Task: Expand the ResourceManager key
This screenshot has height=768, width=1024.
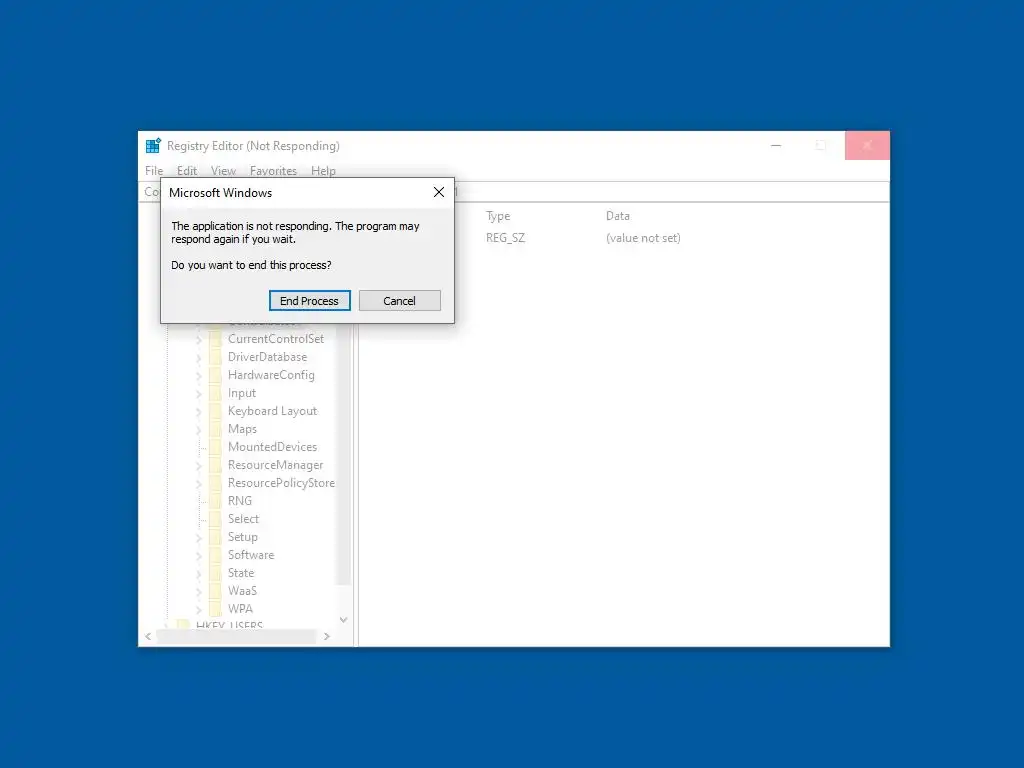Action: click(199, 465)
